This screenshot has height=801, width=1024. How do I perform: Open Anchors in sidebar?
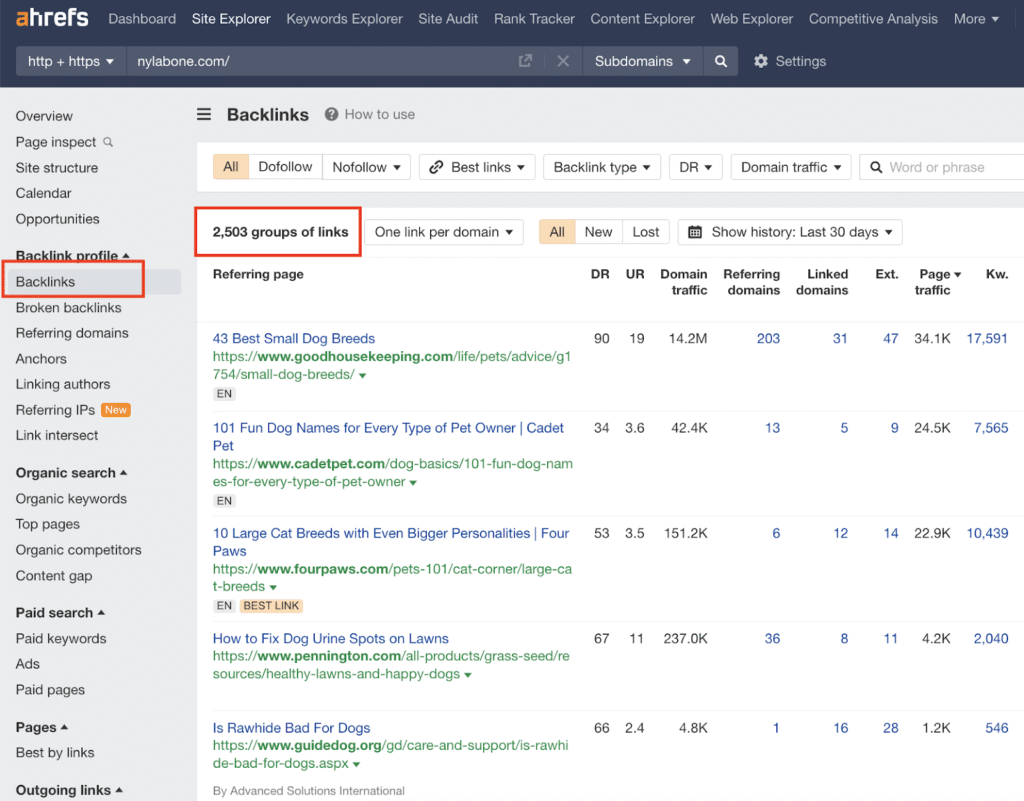[41, 359]
